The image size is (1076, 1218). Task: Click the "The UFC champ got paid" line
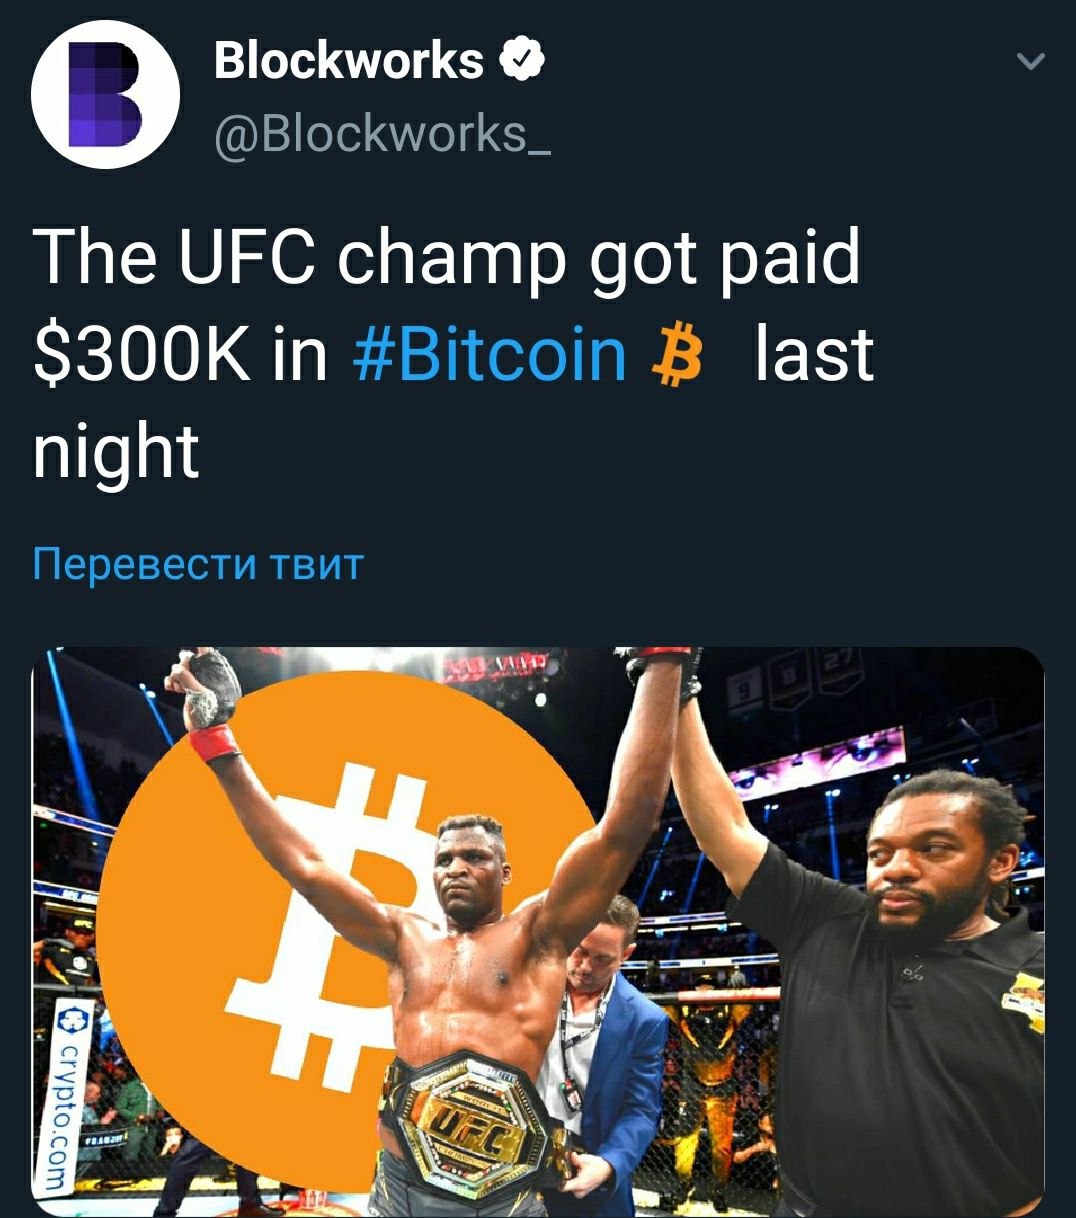click(x=446, y=257)
